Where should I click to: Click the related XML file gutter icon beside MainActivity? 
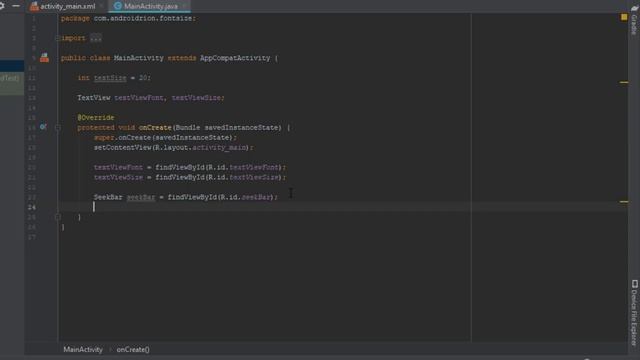[44, 58]
